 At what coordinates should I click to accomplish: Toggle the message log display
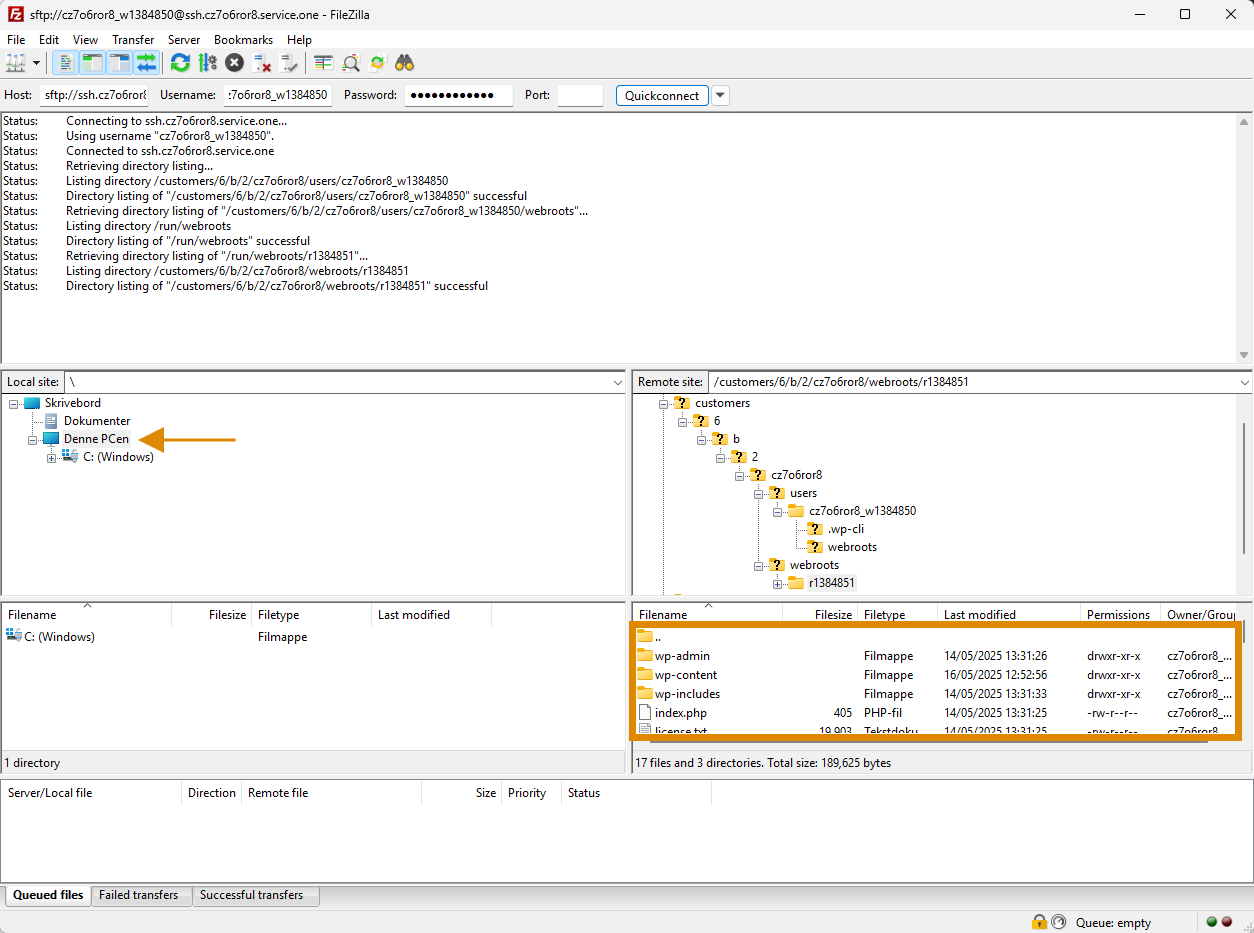click(x=65, y=63)
